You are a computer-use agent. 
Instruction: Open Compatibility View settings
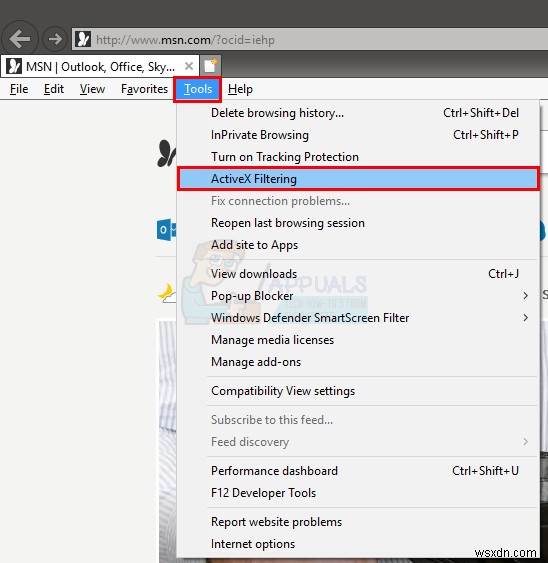click(x=358, y=391)
